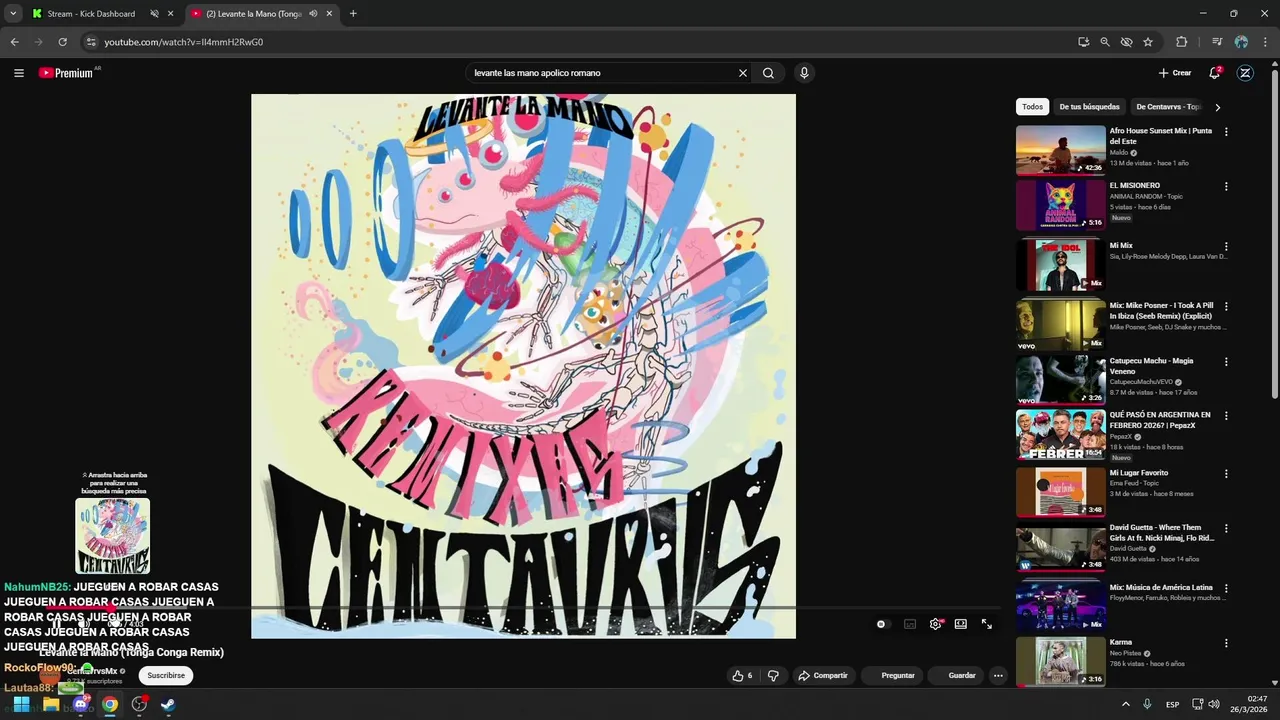The width and height of the screenshot is (1280, 720).
Task: Open the Mi Mix playlist thumbnail
Action: [1060, 264]
